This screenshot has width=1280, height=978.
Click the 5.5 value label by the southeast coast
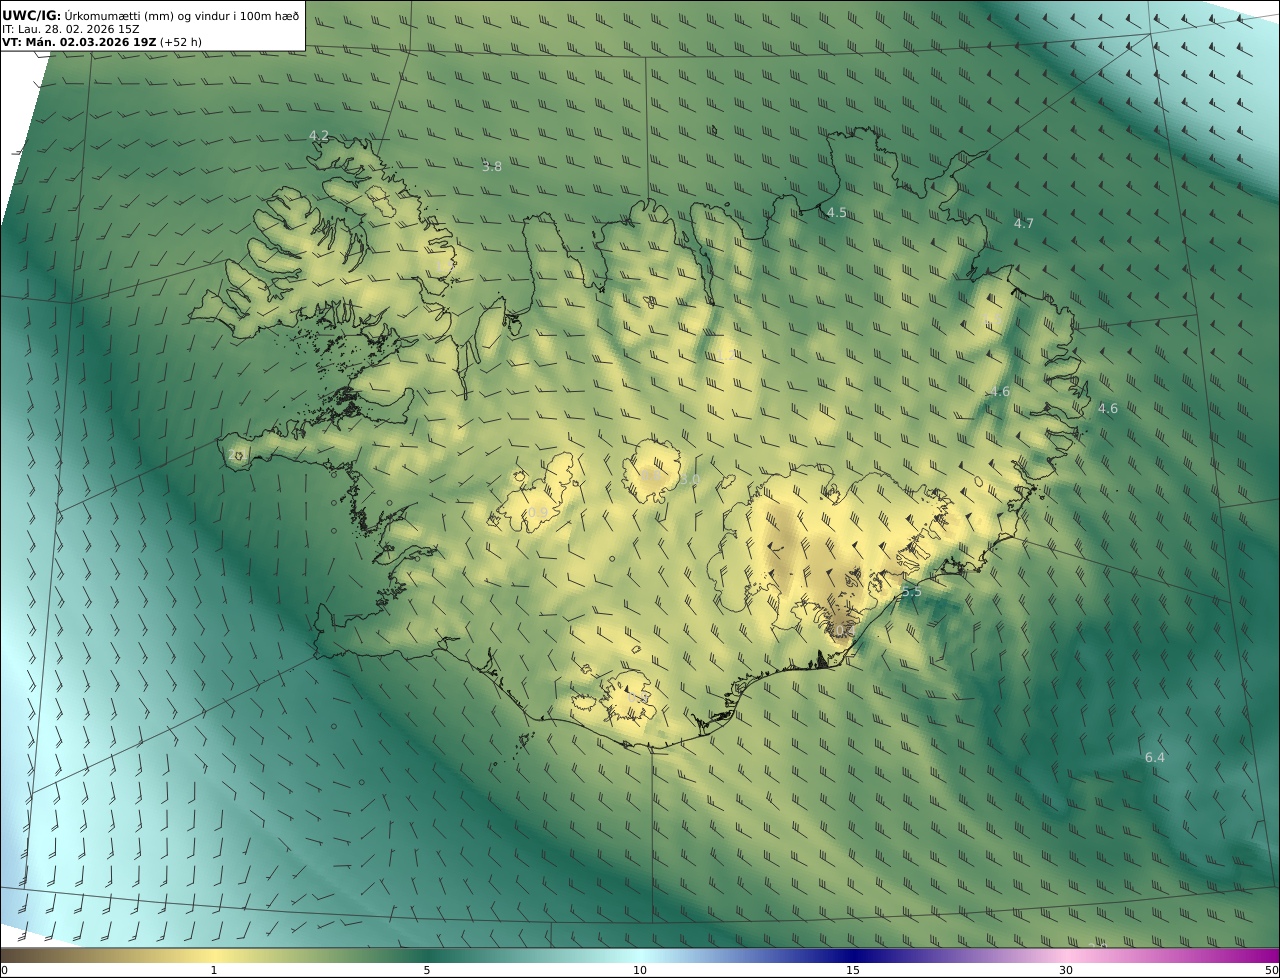tap(911, 592)
